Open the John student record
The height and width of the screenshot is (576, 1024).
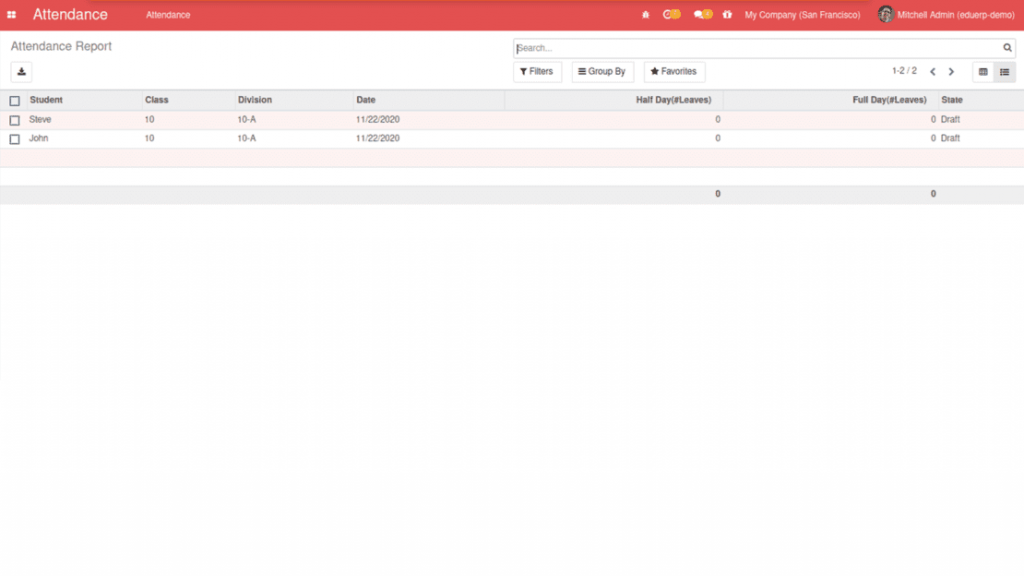click(x=39, y=138)
